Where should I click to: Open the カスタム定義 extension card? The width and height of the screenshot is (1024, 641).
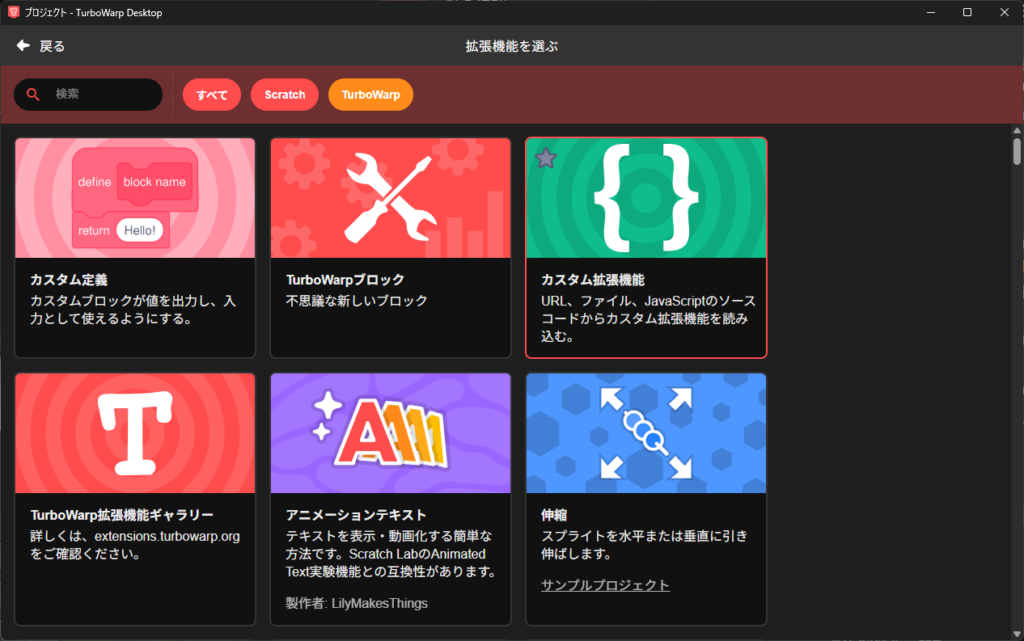(135, 247)
